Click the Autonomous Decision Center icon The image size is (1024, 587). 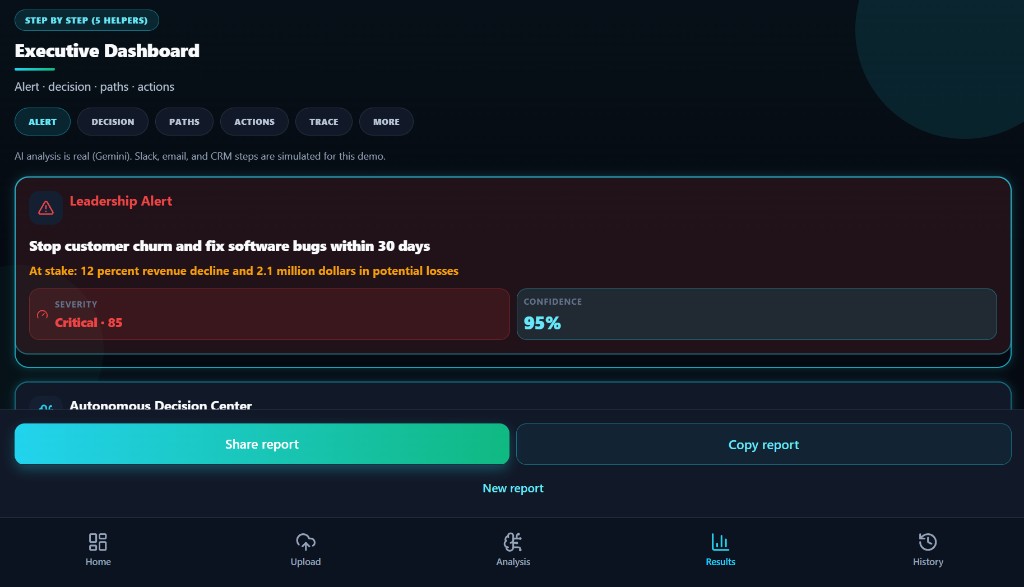tap(46, 406)
